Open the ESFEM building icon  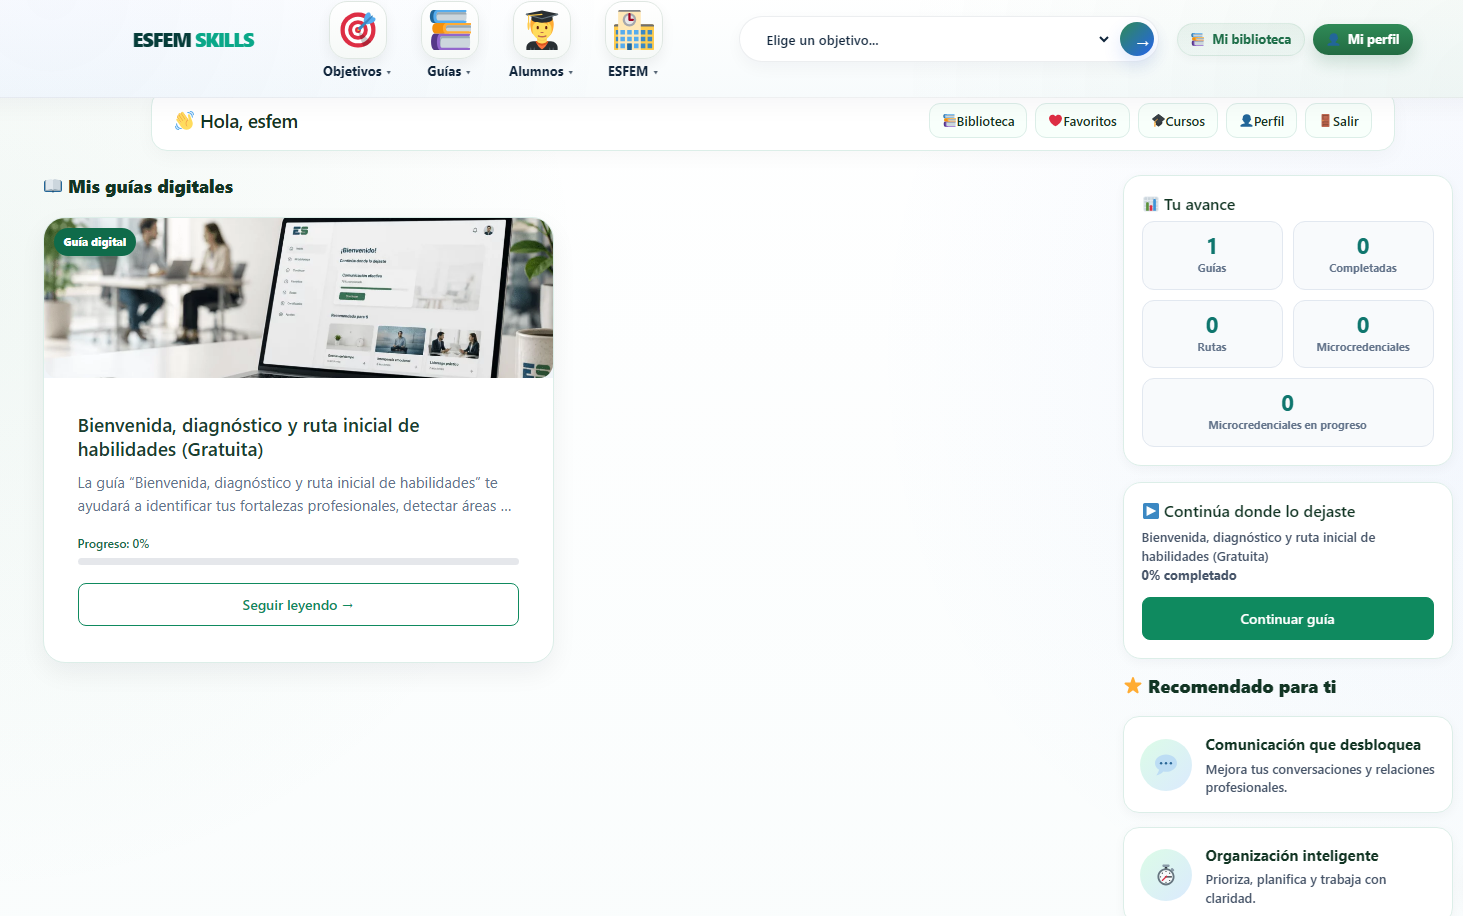pyautogui.click(x=634, y=30)
